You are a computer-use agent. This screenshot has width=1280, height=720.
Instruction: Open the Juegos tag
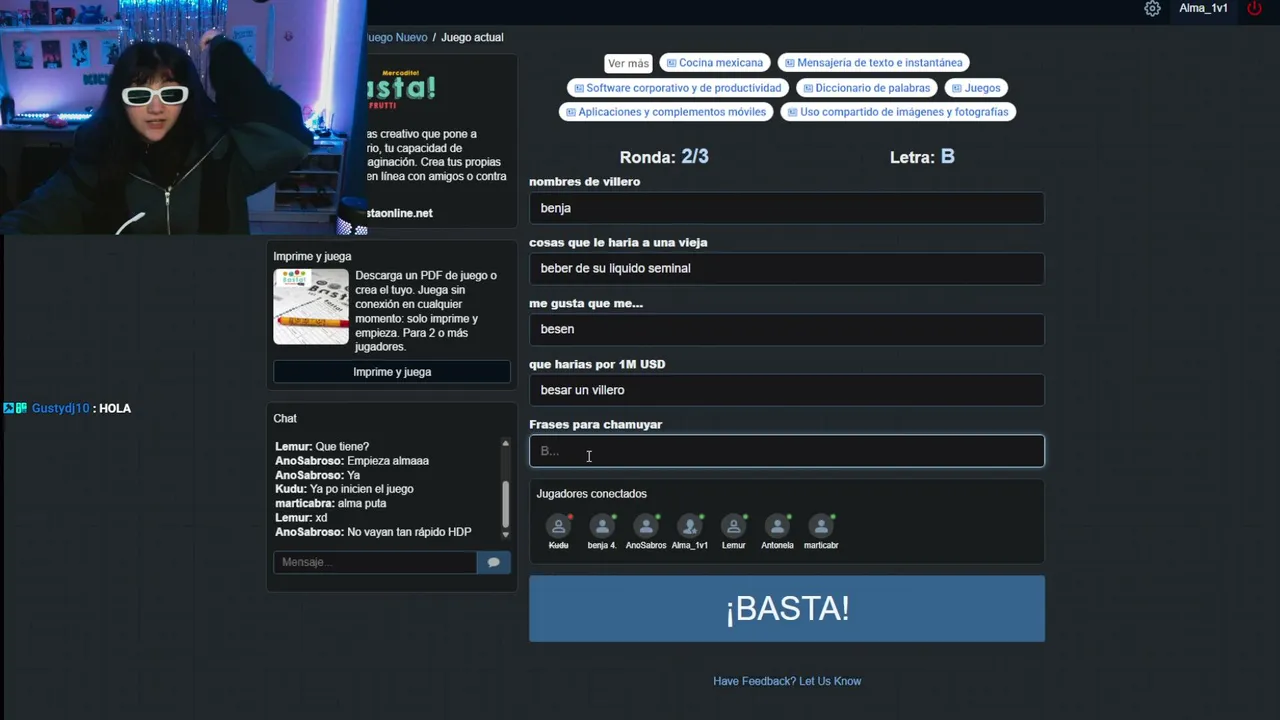click(976, 88)
